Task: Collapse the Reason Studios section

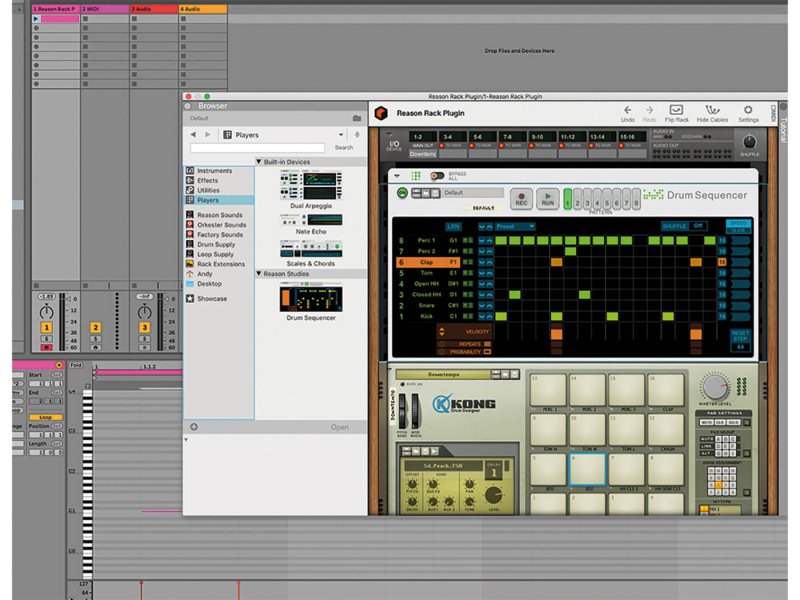Action: (259, 274)
